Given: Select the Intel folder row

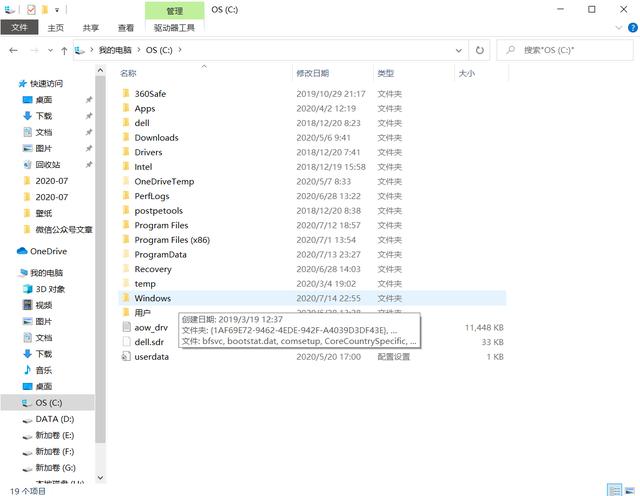Looking at the screenshot, I should coord(312,167).
